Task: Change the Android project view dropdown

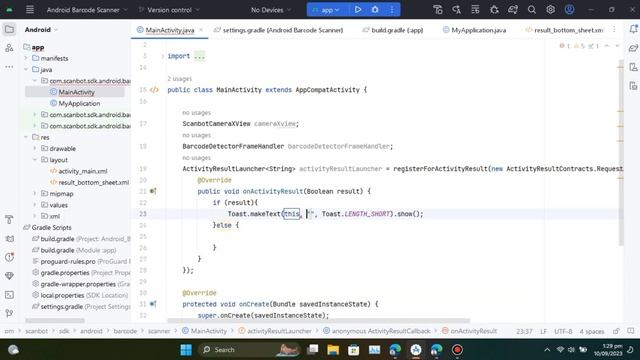Action: click(41, 29)
